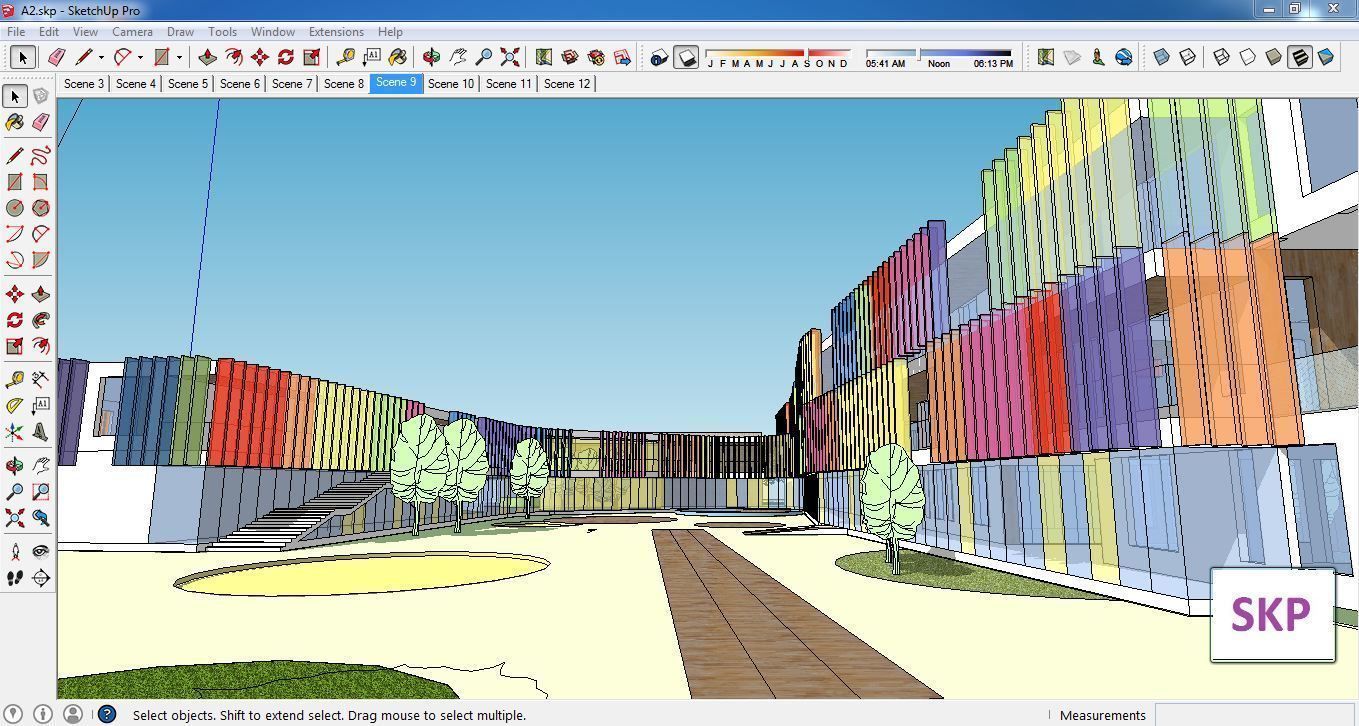
Task: Toggle X-Ray face style
Action: tap(1162, 57)
